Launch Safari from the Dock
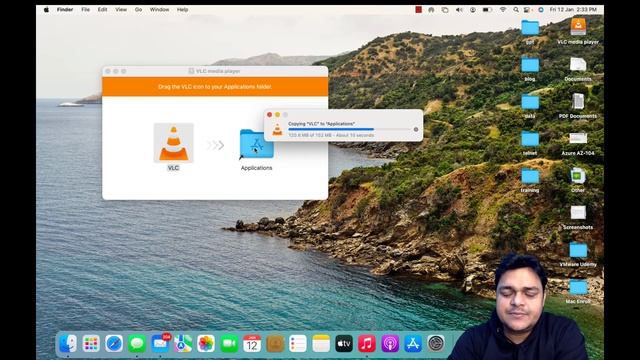The height and width of the screenshot is (360, 640). pyautogui.click(x=114, y=344)
